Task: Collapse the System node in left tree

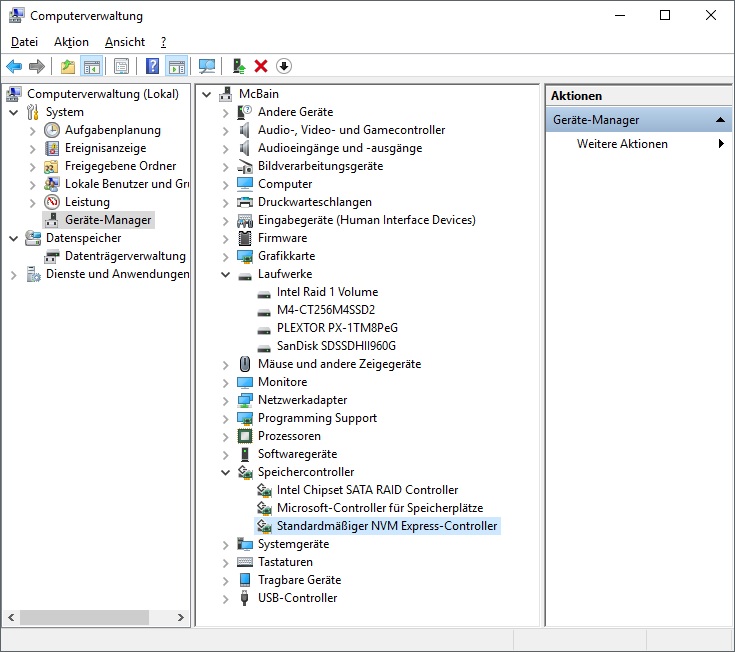Action: pos(14,112)
